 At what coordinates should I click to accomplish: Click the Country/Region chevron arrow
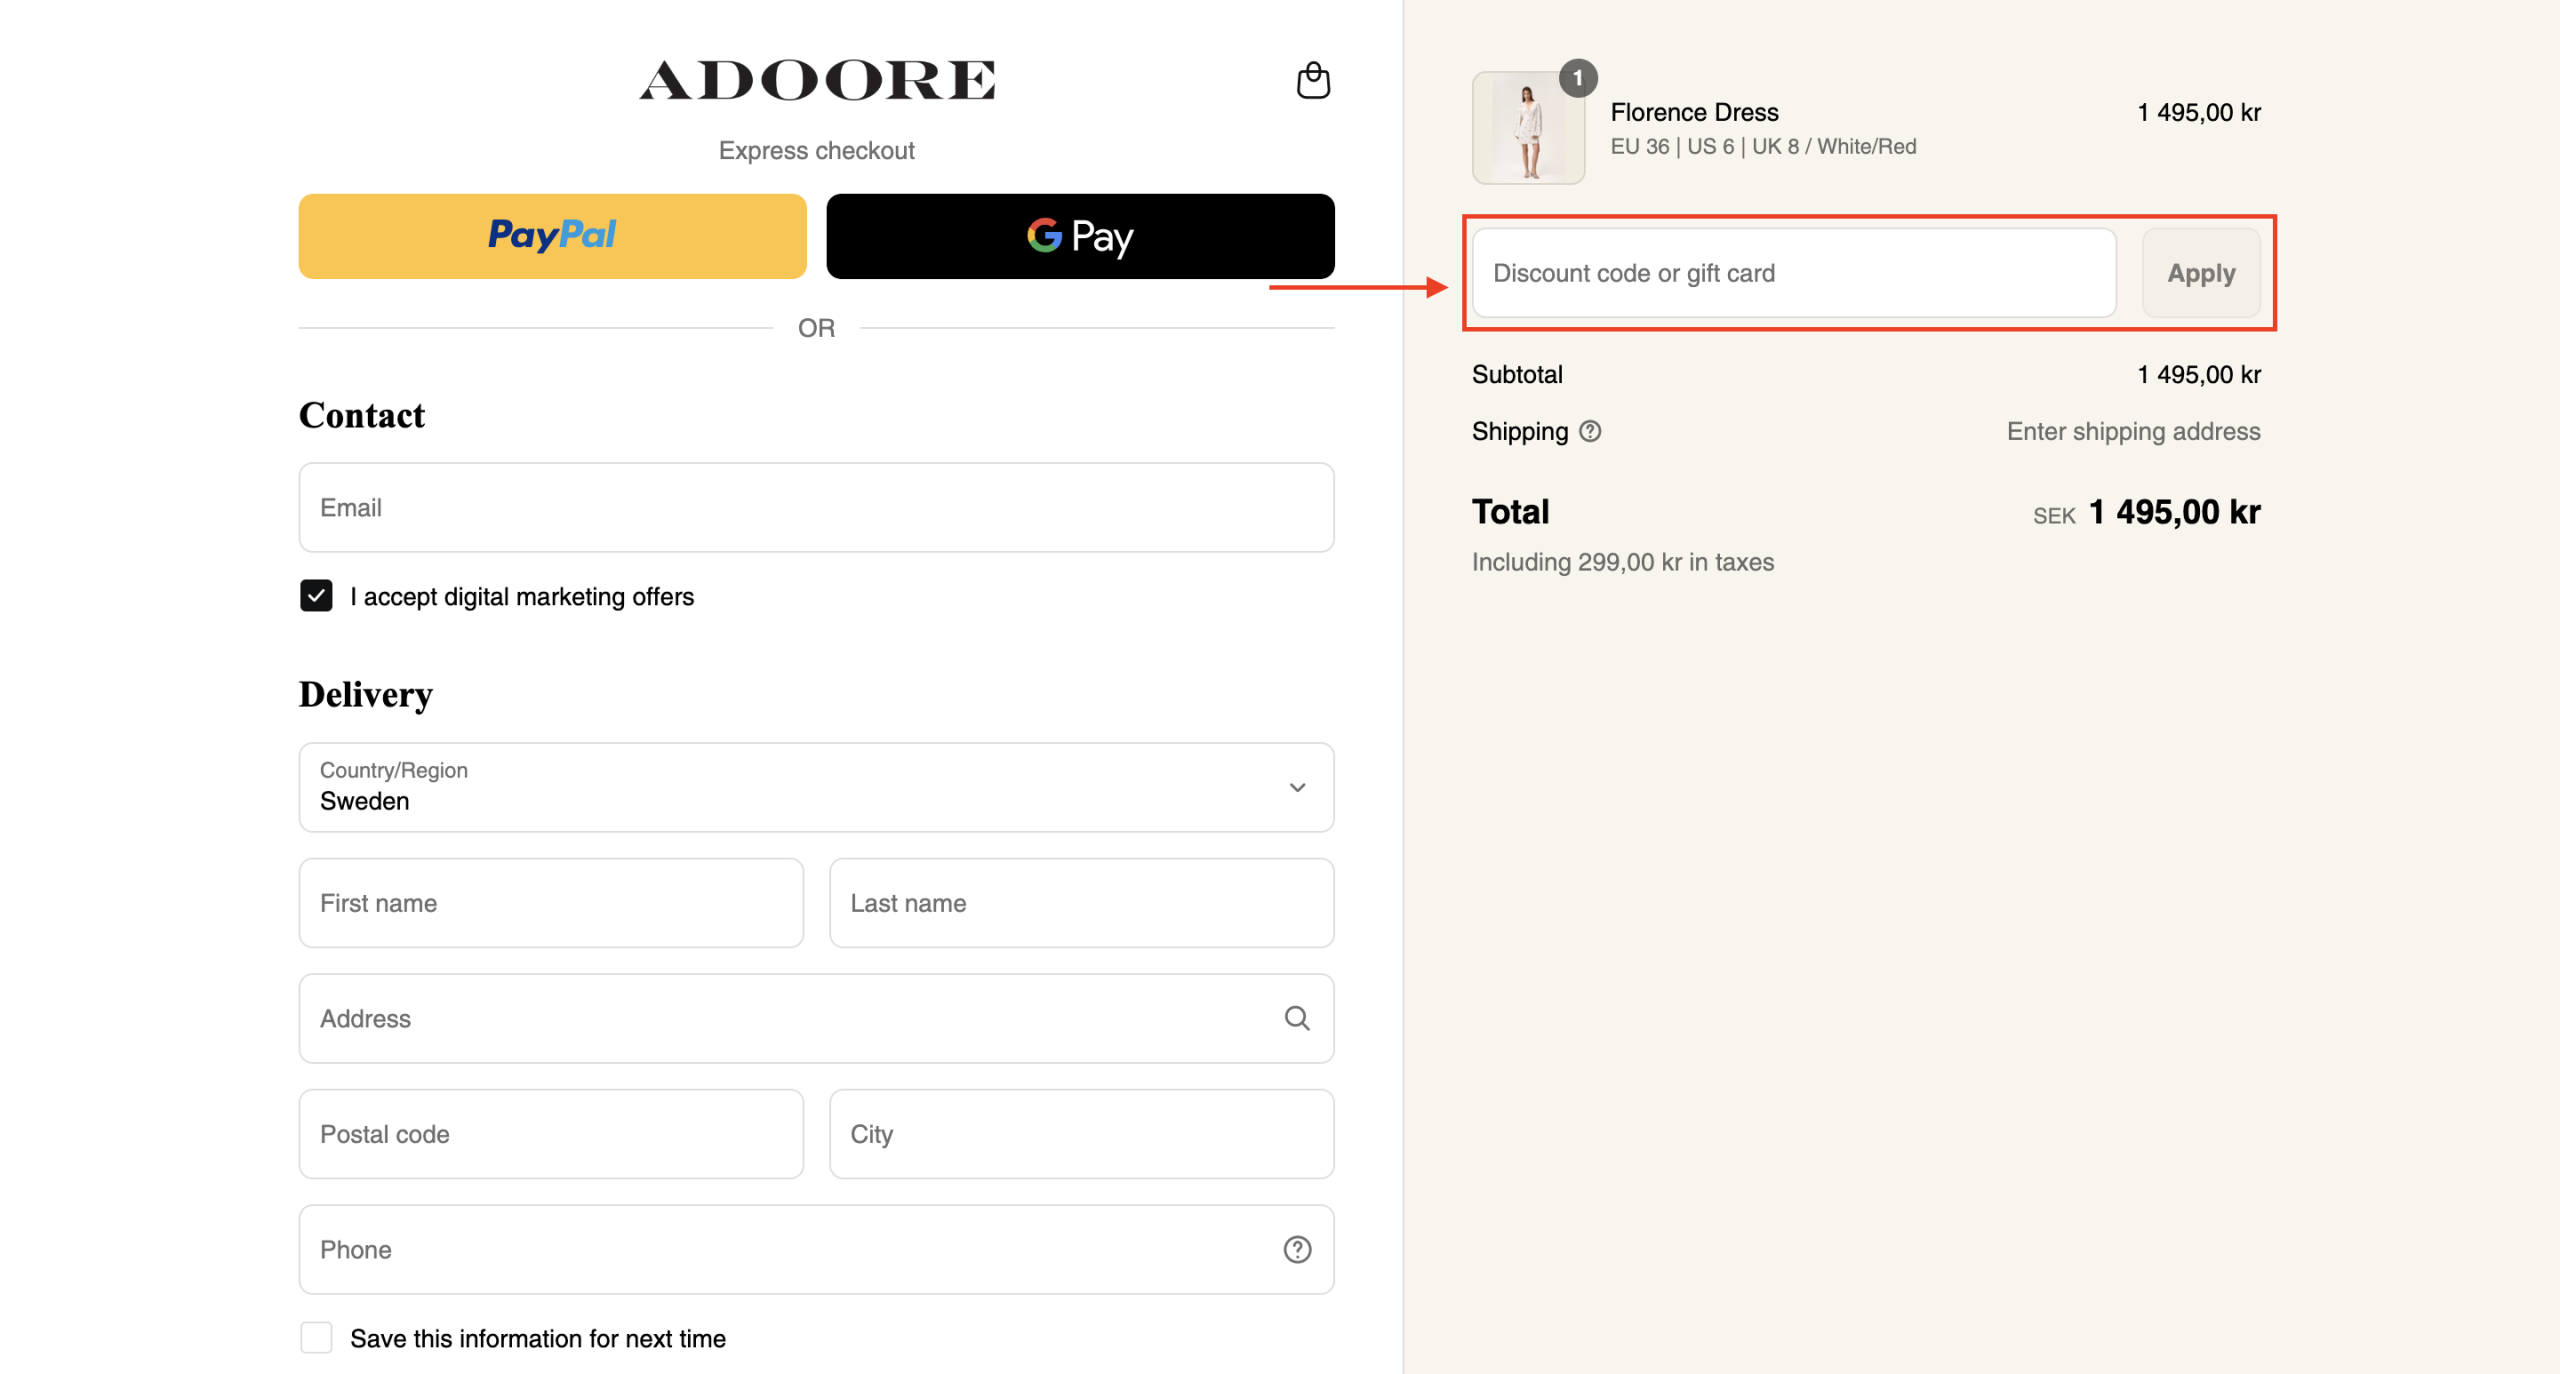click(x=1297, y=787)
